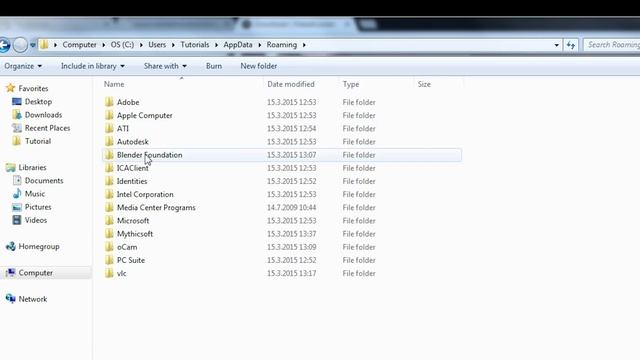This screenshot has width=640, height=360.
Task: Click date 15.3.2015 13:17 for vlc
Action: coord(291,273)
